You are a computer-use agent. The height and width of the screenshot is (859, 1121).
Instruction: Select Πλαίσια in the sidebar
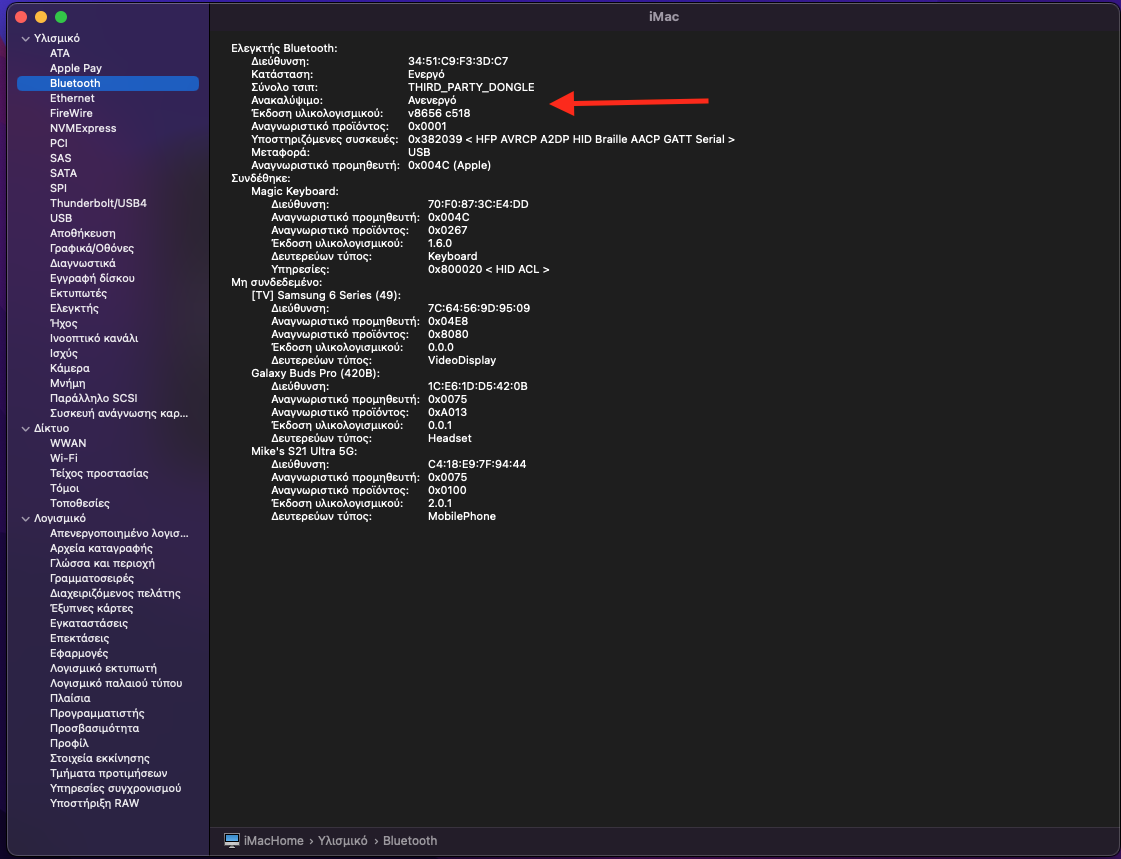(x=70, y=699)
